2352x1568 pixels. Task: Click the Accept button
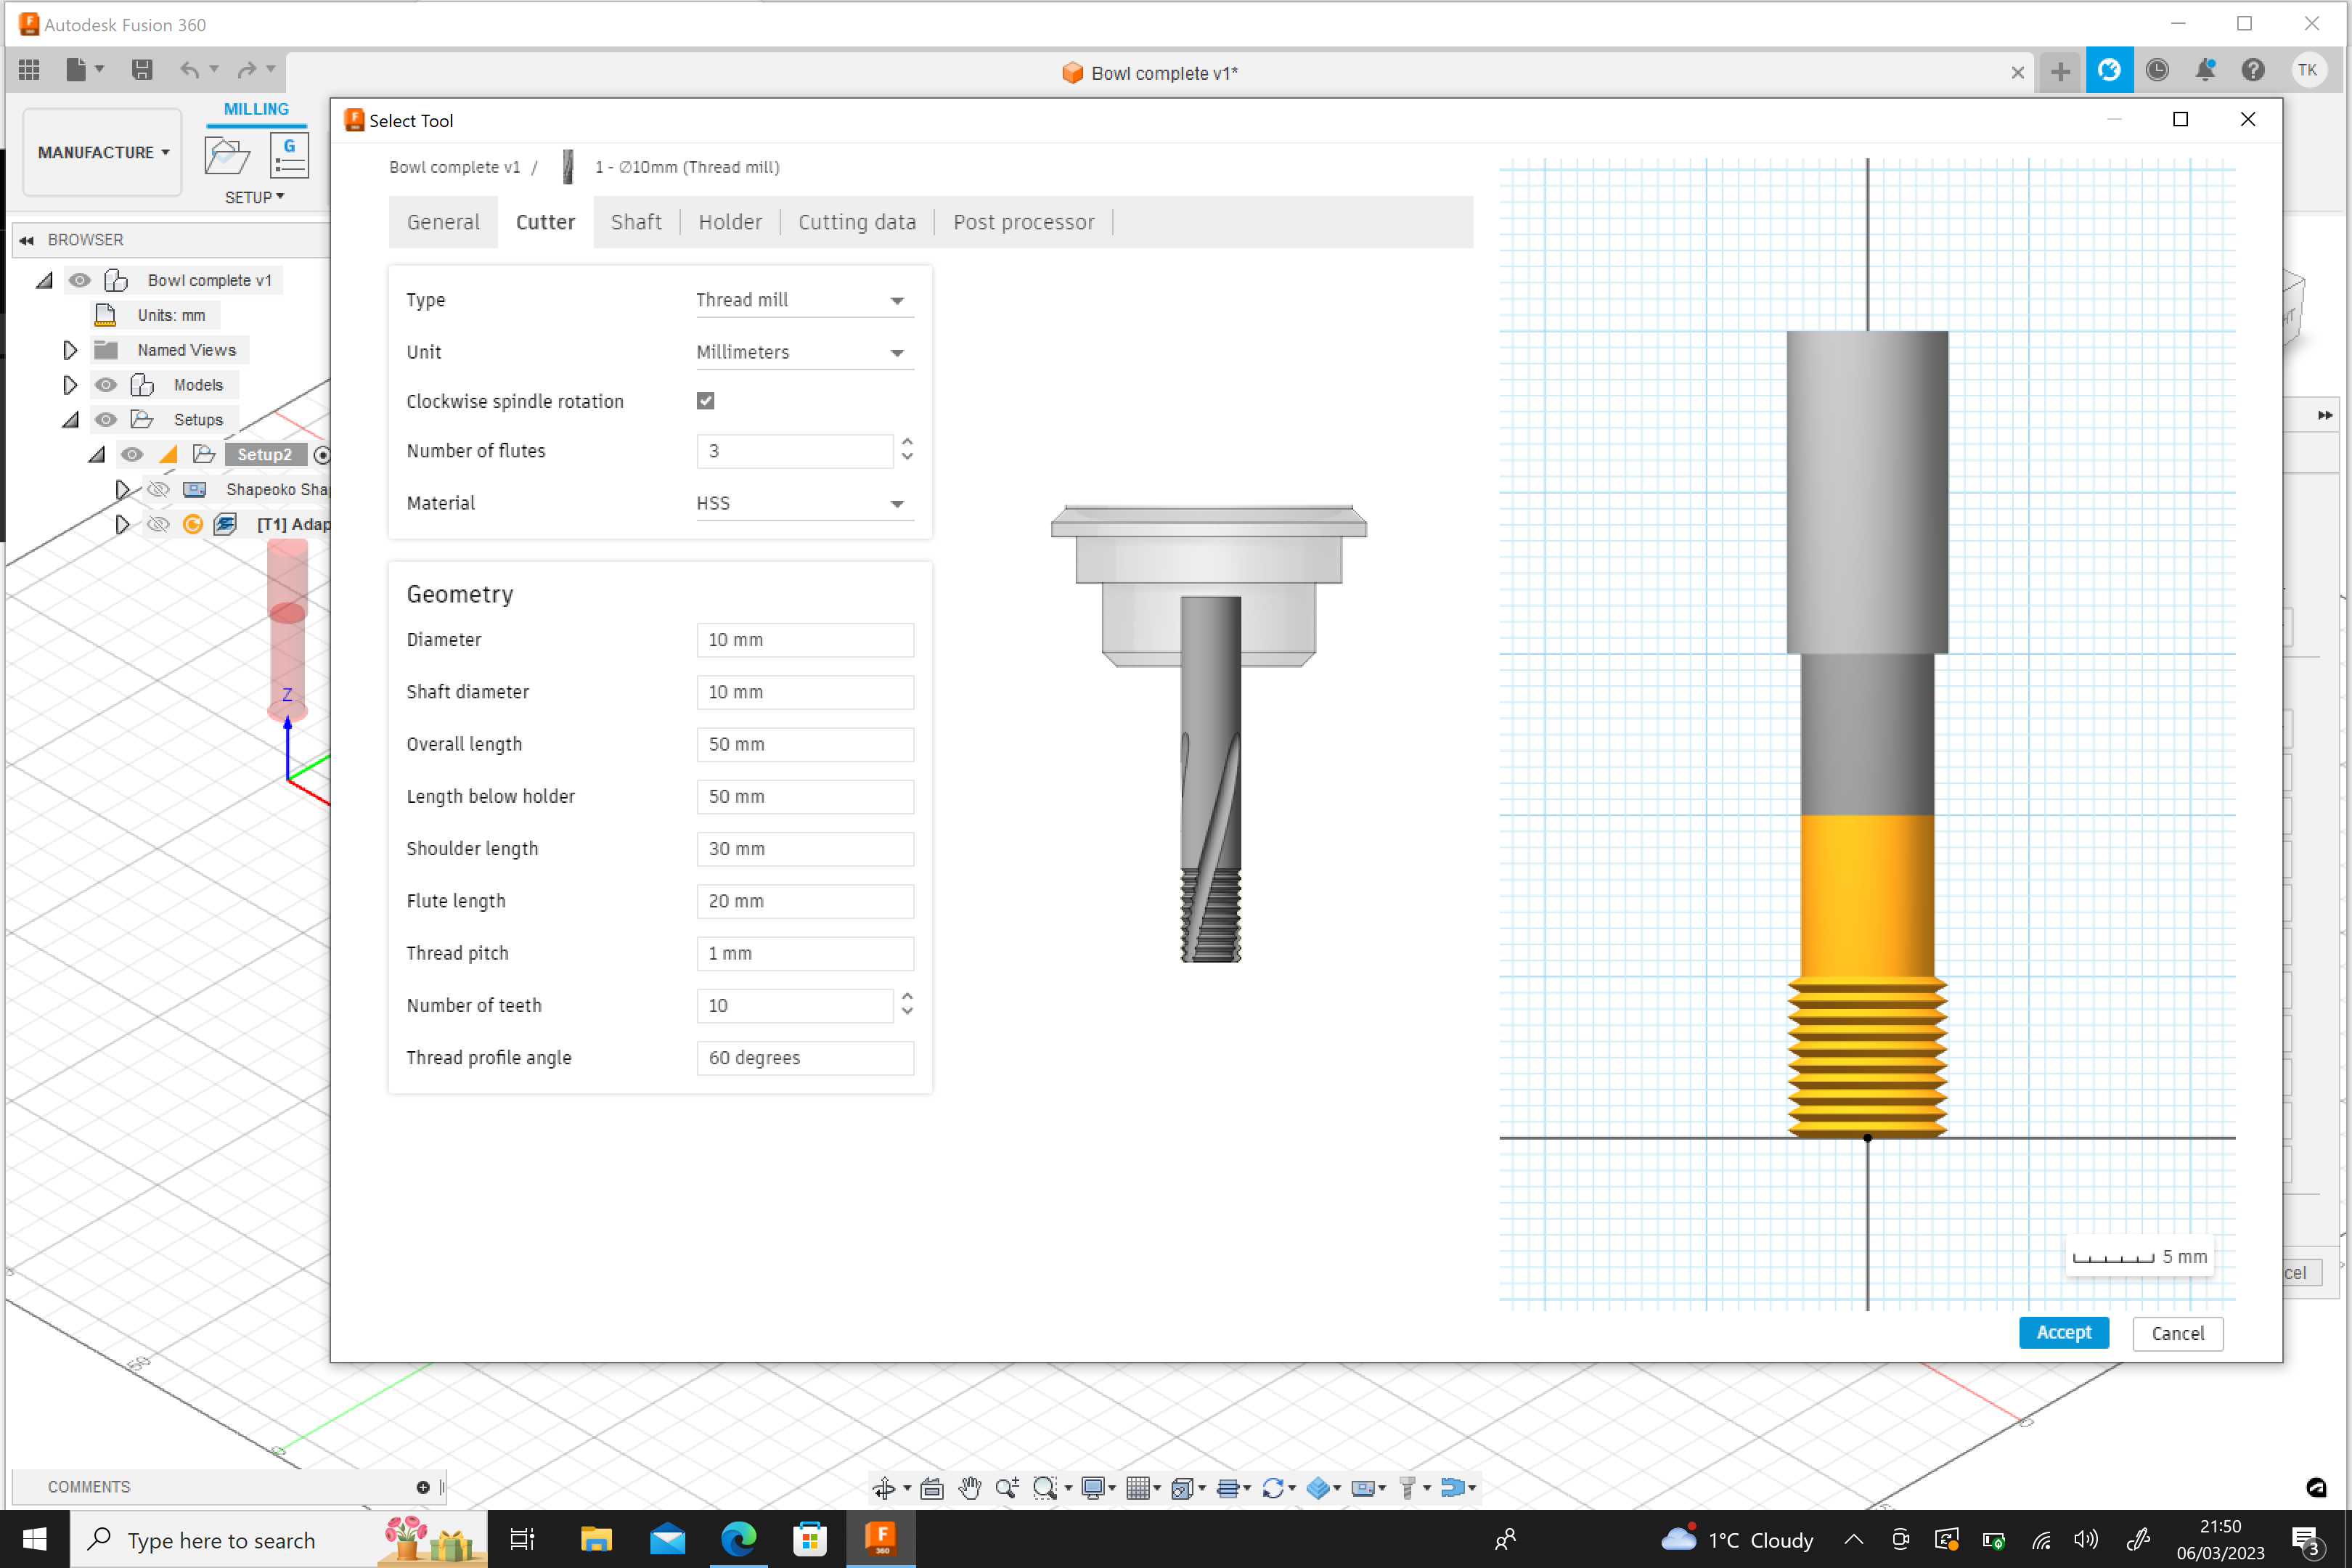[x=2064, y=1333]
